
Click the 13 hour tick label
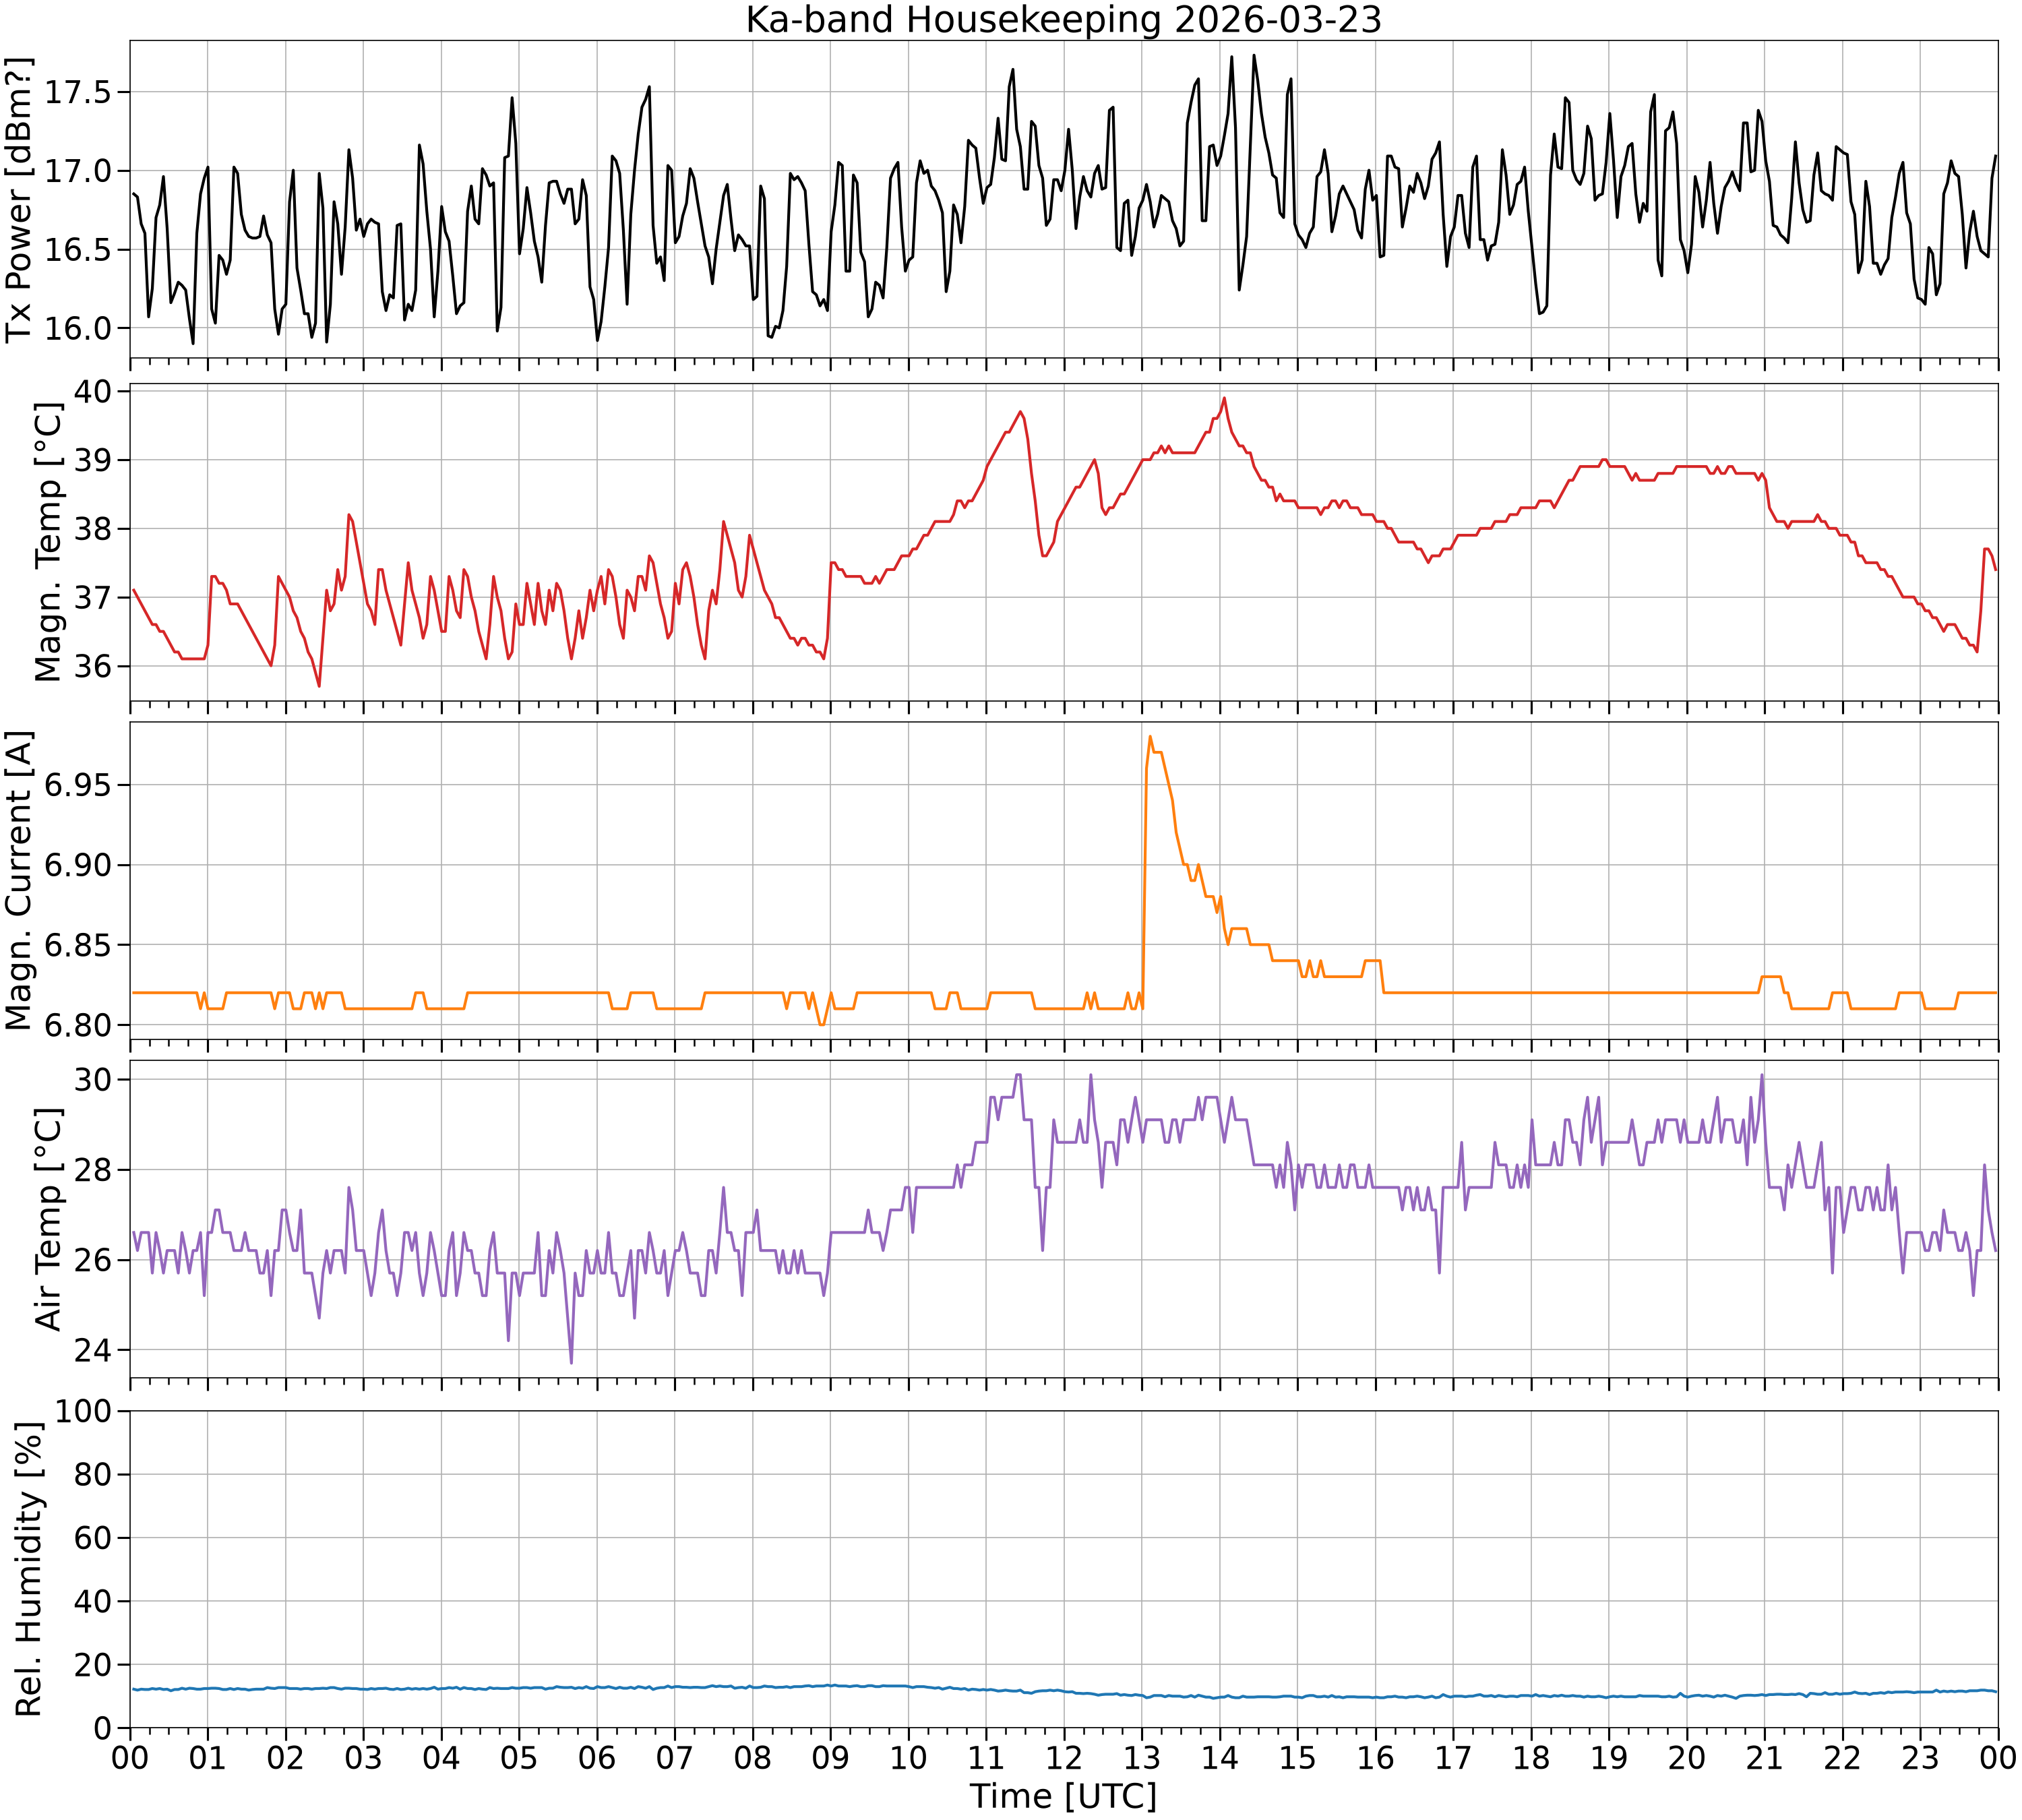point(1142,1758)
